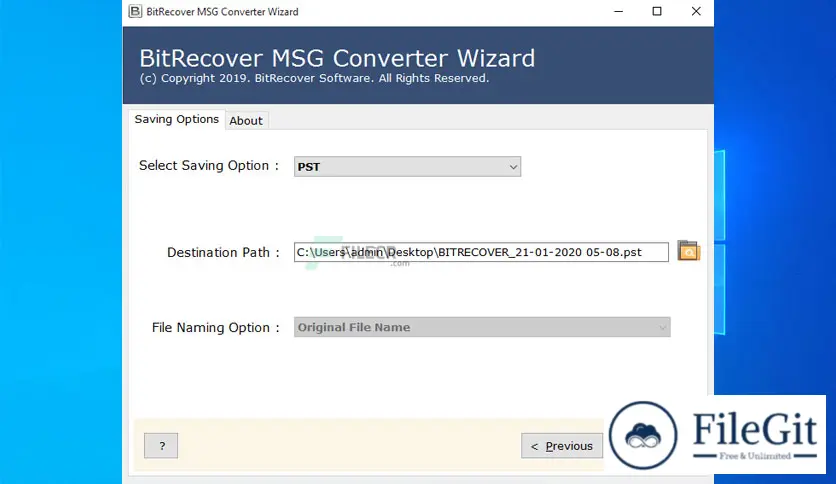The image size is (836, 484).
Task: Click the Copyright 2019 BitRecover Software notice
Action: tap(314, 78)
